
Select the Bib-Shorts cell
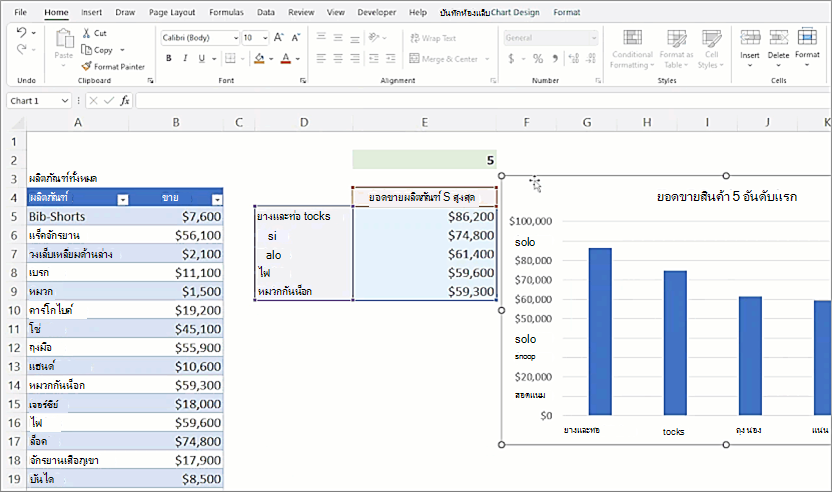pyautogui.click(x=77, y=217)
